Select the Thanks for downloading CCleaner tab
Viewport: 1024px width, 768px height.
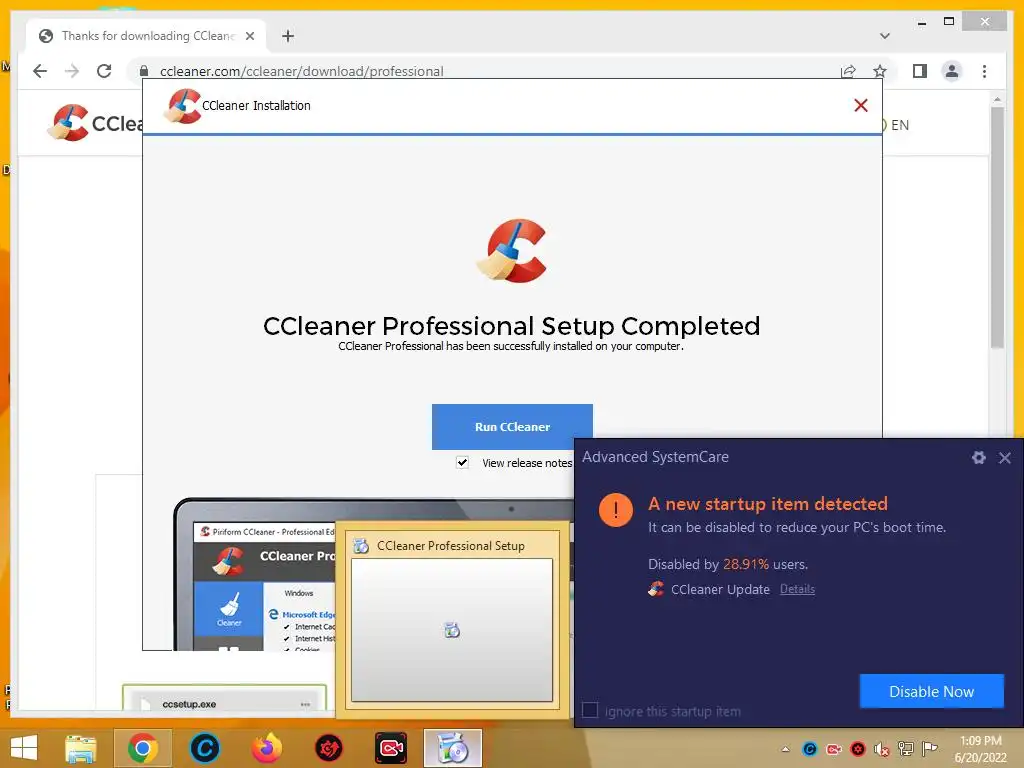[146, 36]
